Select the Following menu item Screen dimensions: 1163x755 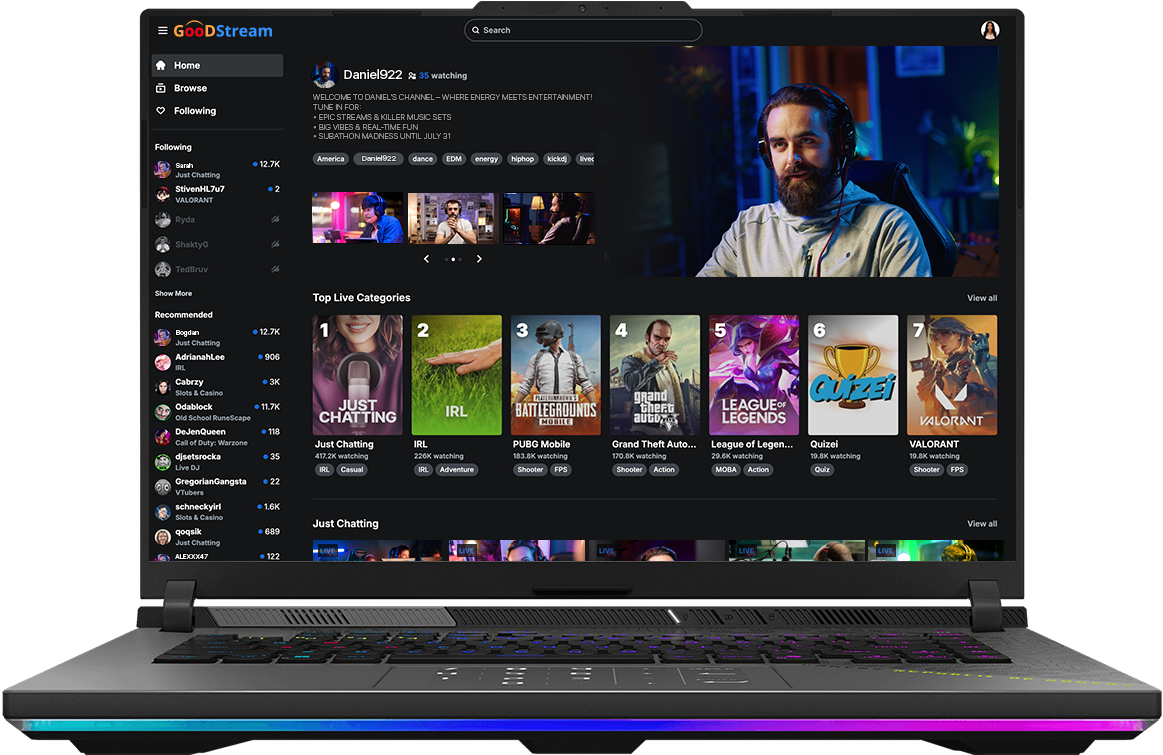(x=217, y=111)
